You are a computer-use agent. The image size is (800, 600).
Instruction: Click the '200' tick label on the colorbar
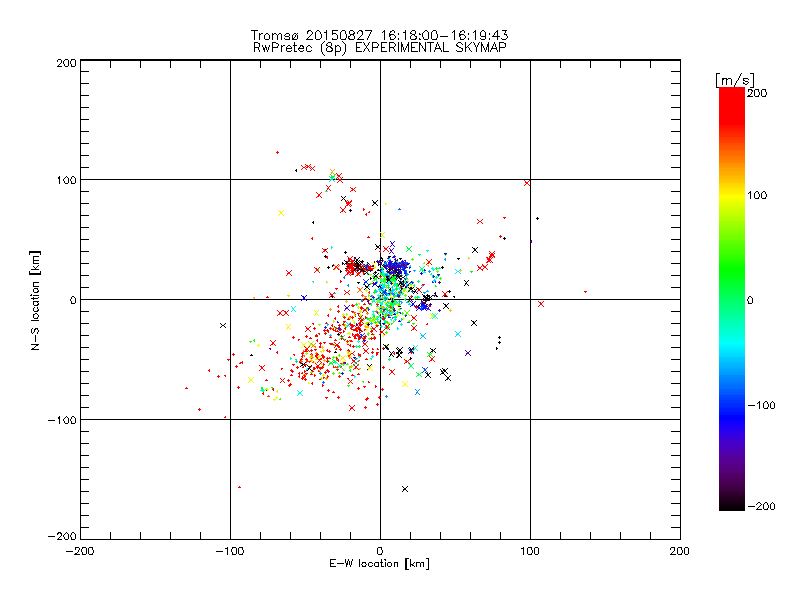757,93
